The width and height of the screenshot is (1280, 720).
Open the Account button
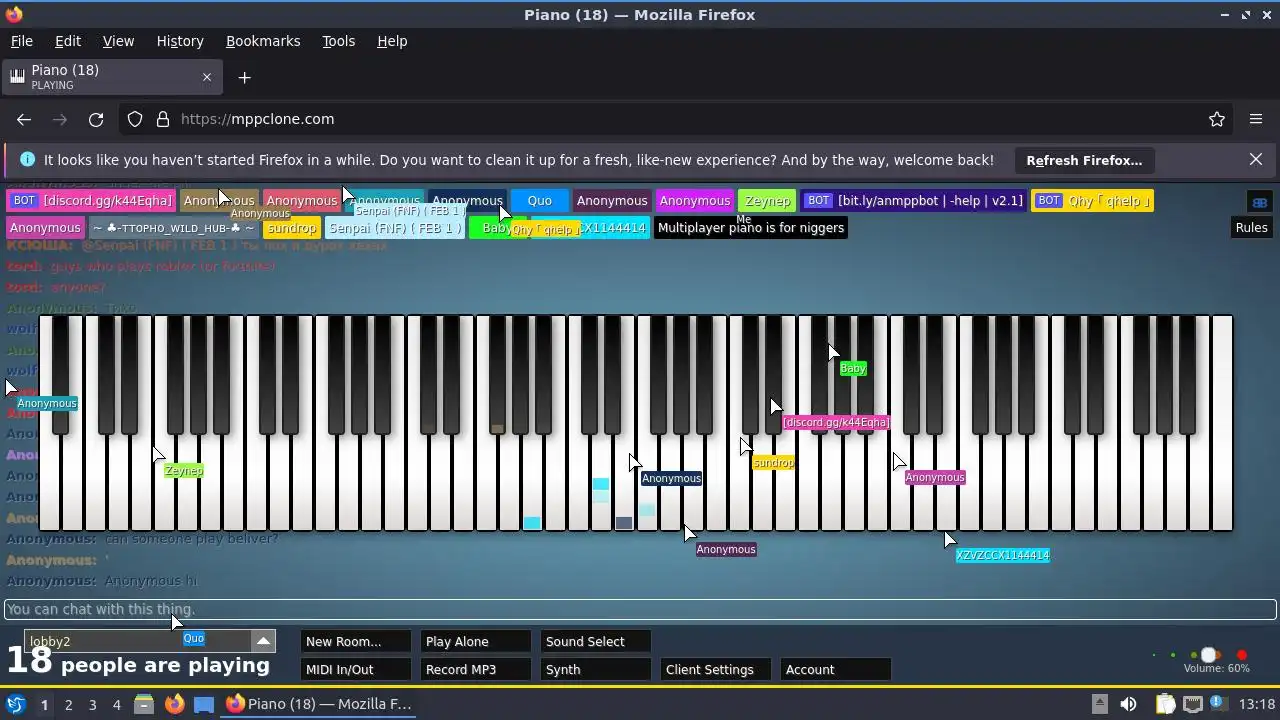(836, 669)
